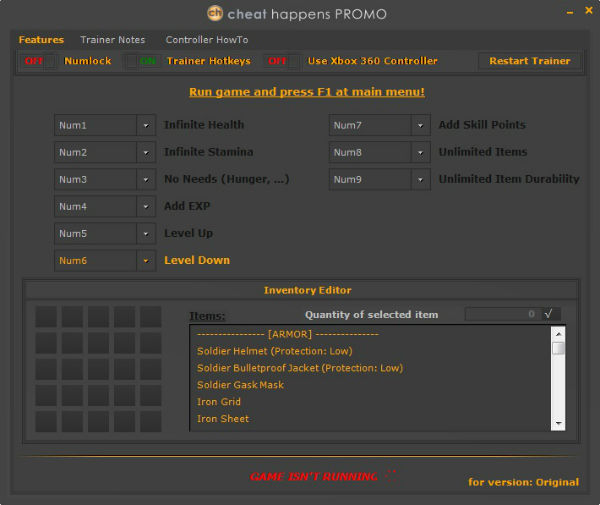600x505 pixels.
Task: Click the quantity of selected item field
Action: click(x=503, y=314)
